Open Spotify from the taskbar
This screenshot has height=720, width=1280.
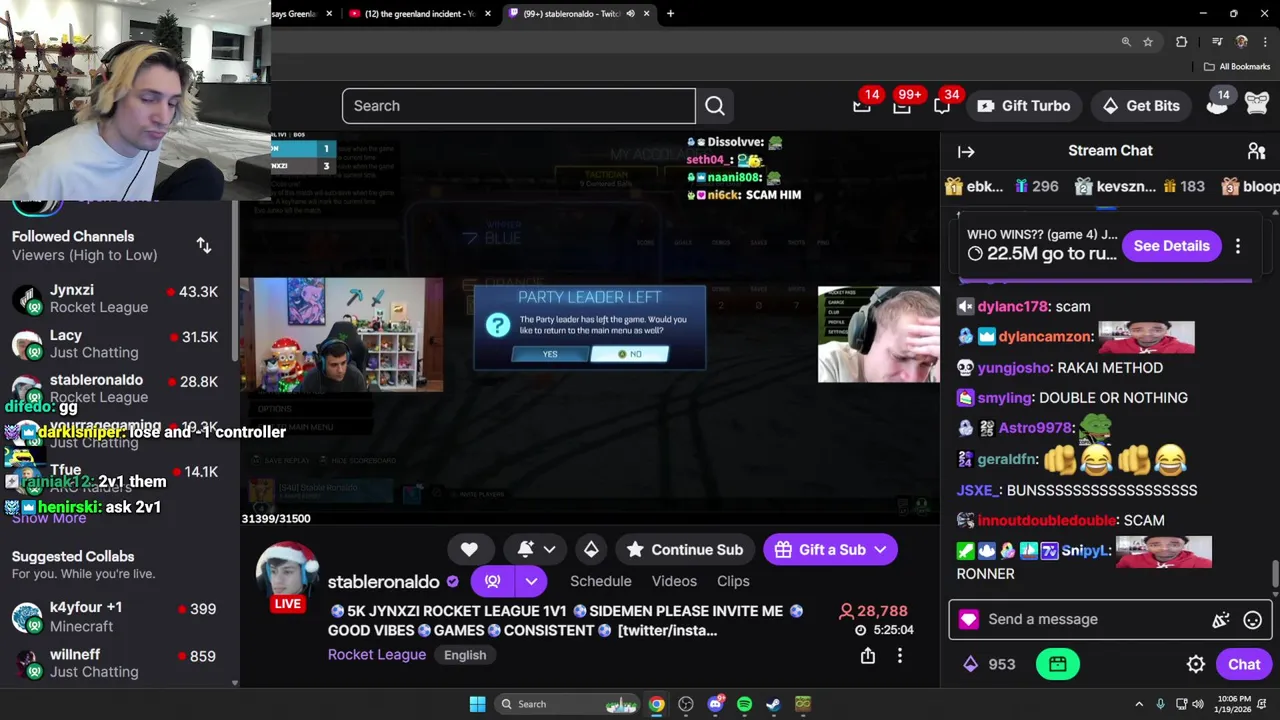pos(744,704)
